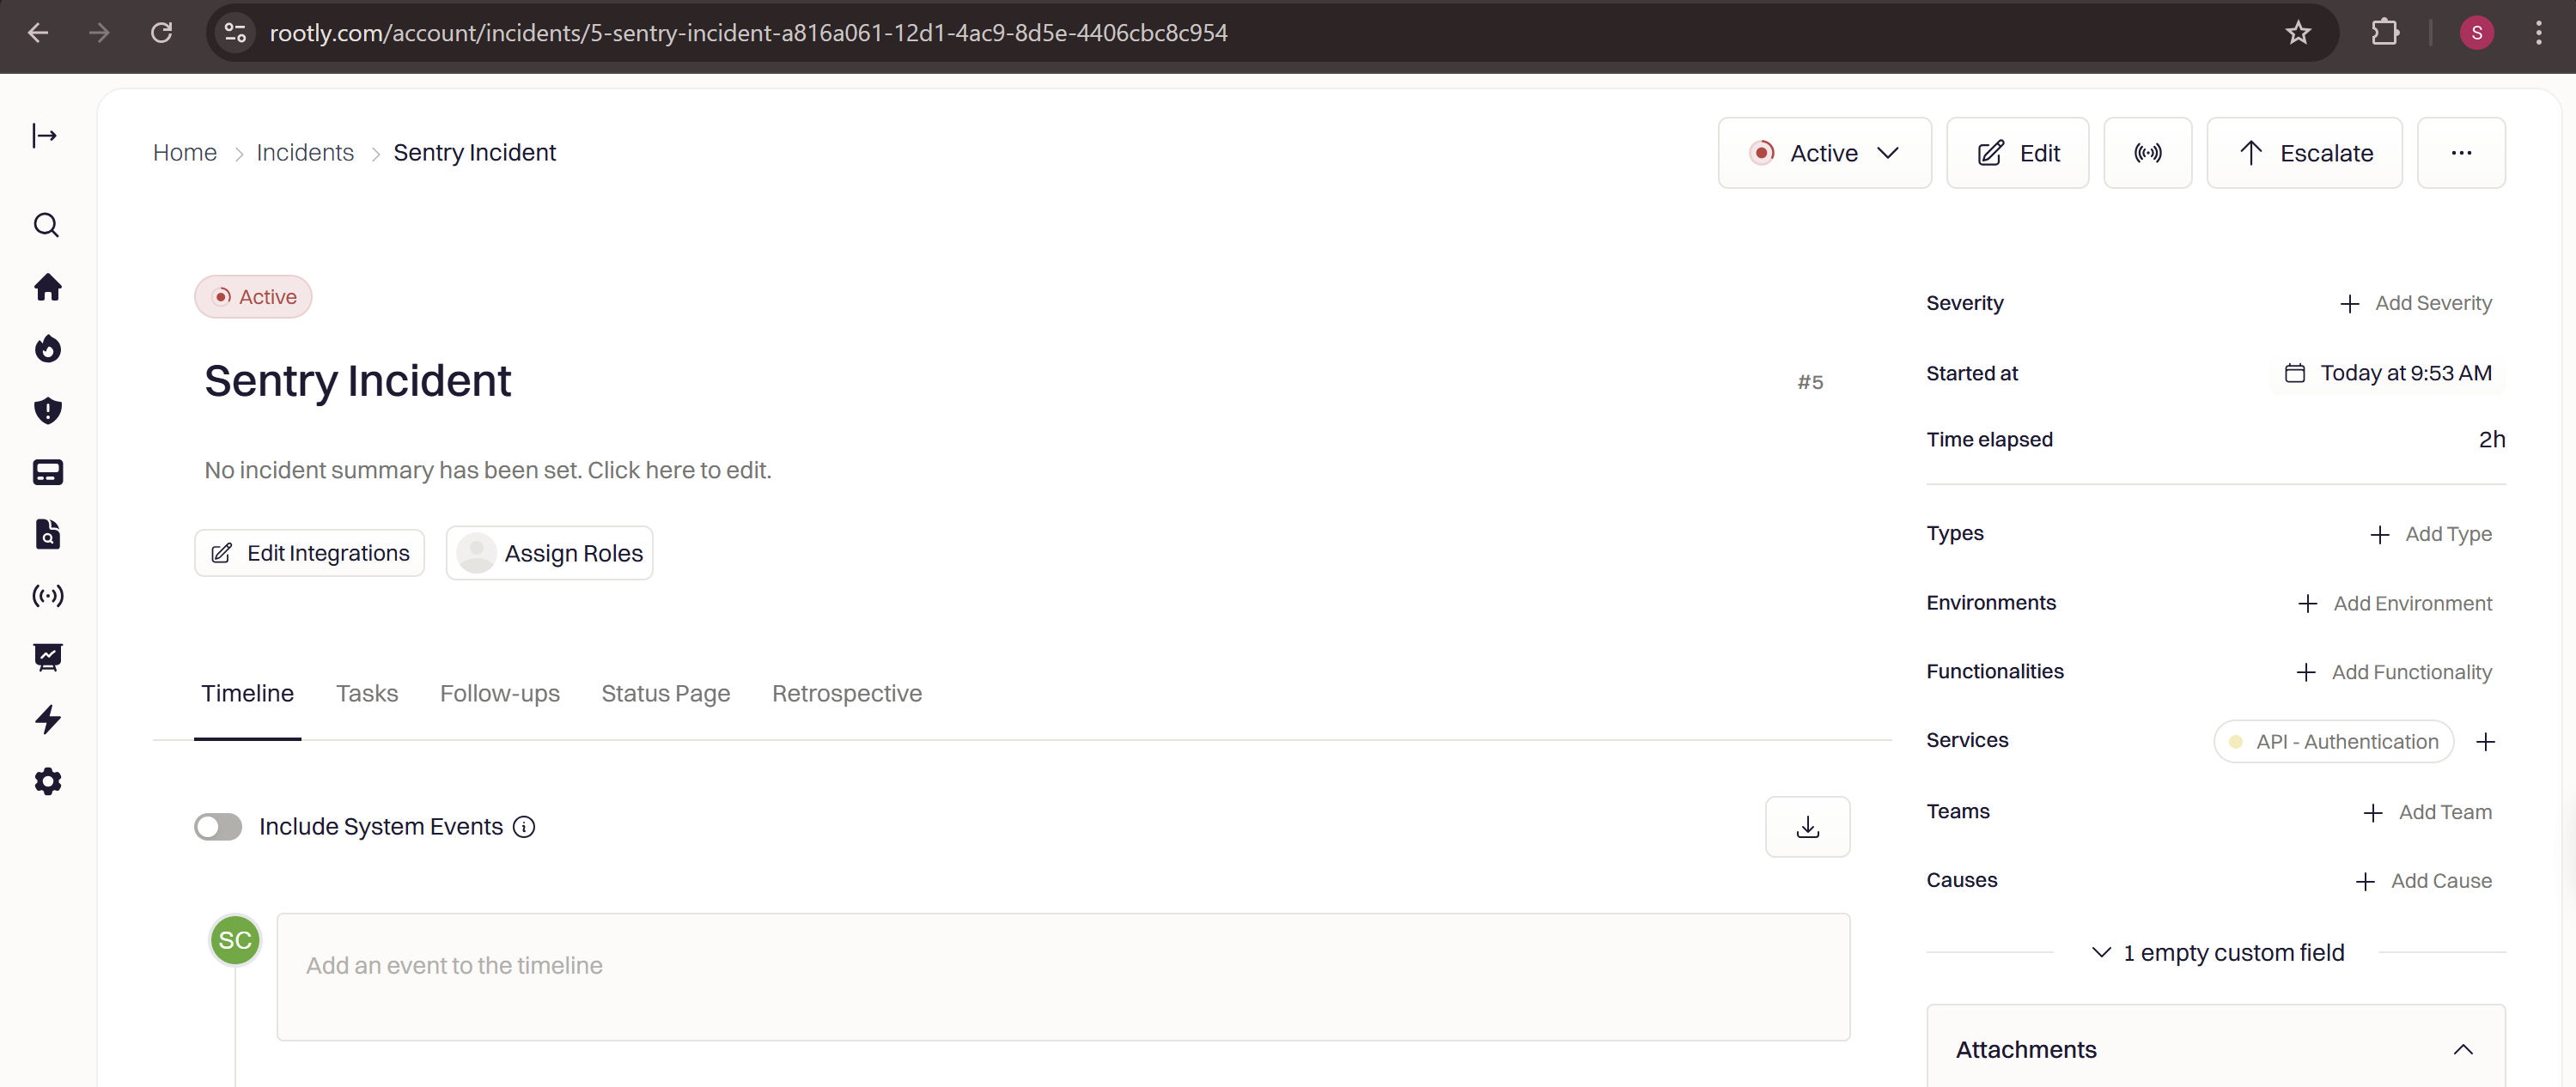The image size is (2576, 1087).
Task: Toggle Include System Events switch
Action: tap(218, 827)
